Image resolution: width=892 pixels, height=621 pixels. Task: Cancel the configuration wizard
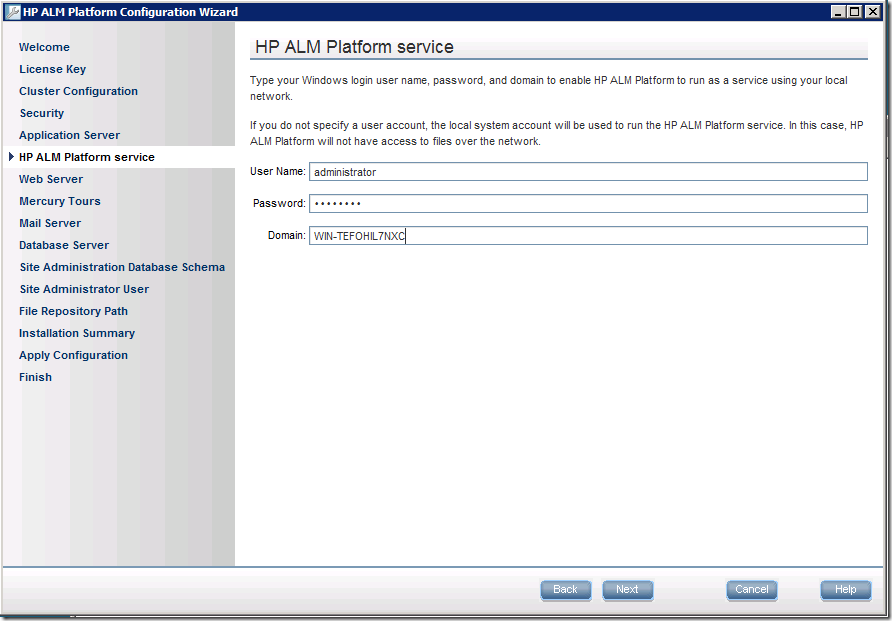click(751, 590)
